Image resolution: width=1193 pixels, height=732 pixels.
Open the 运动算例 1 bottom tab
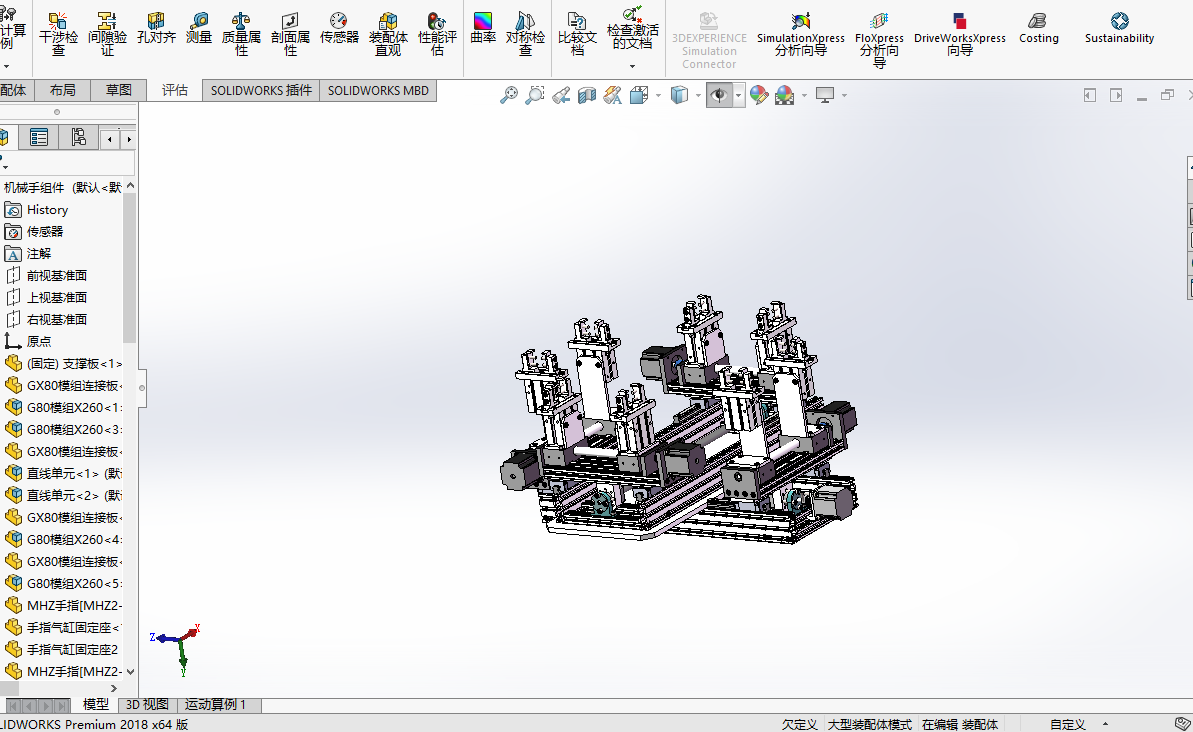coord(215,705)
